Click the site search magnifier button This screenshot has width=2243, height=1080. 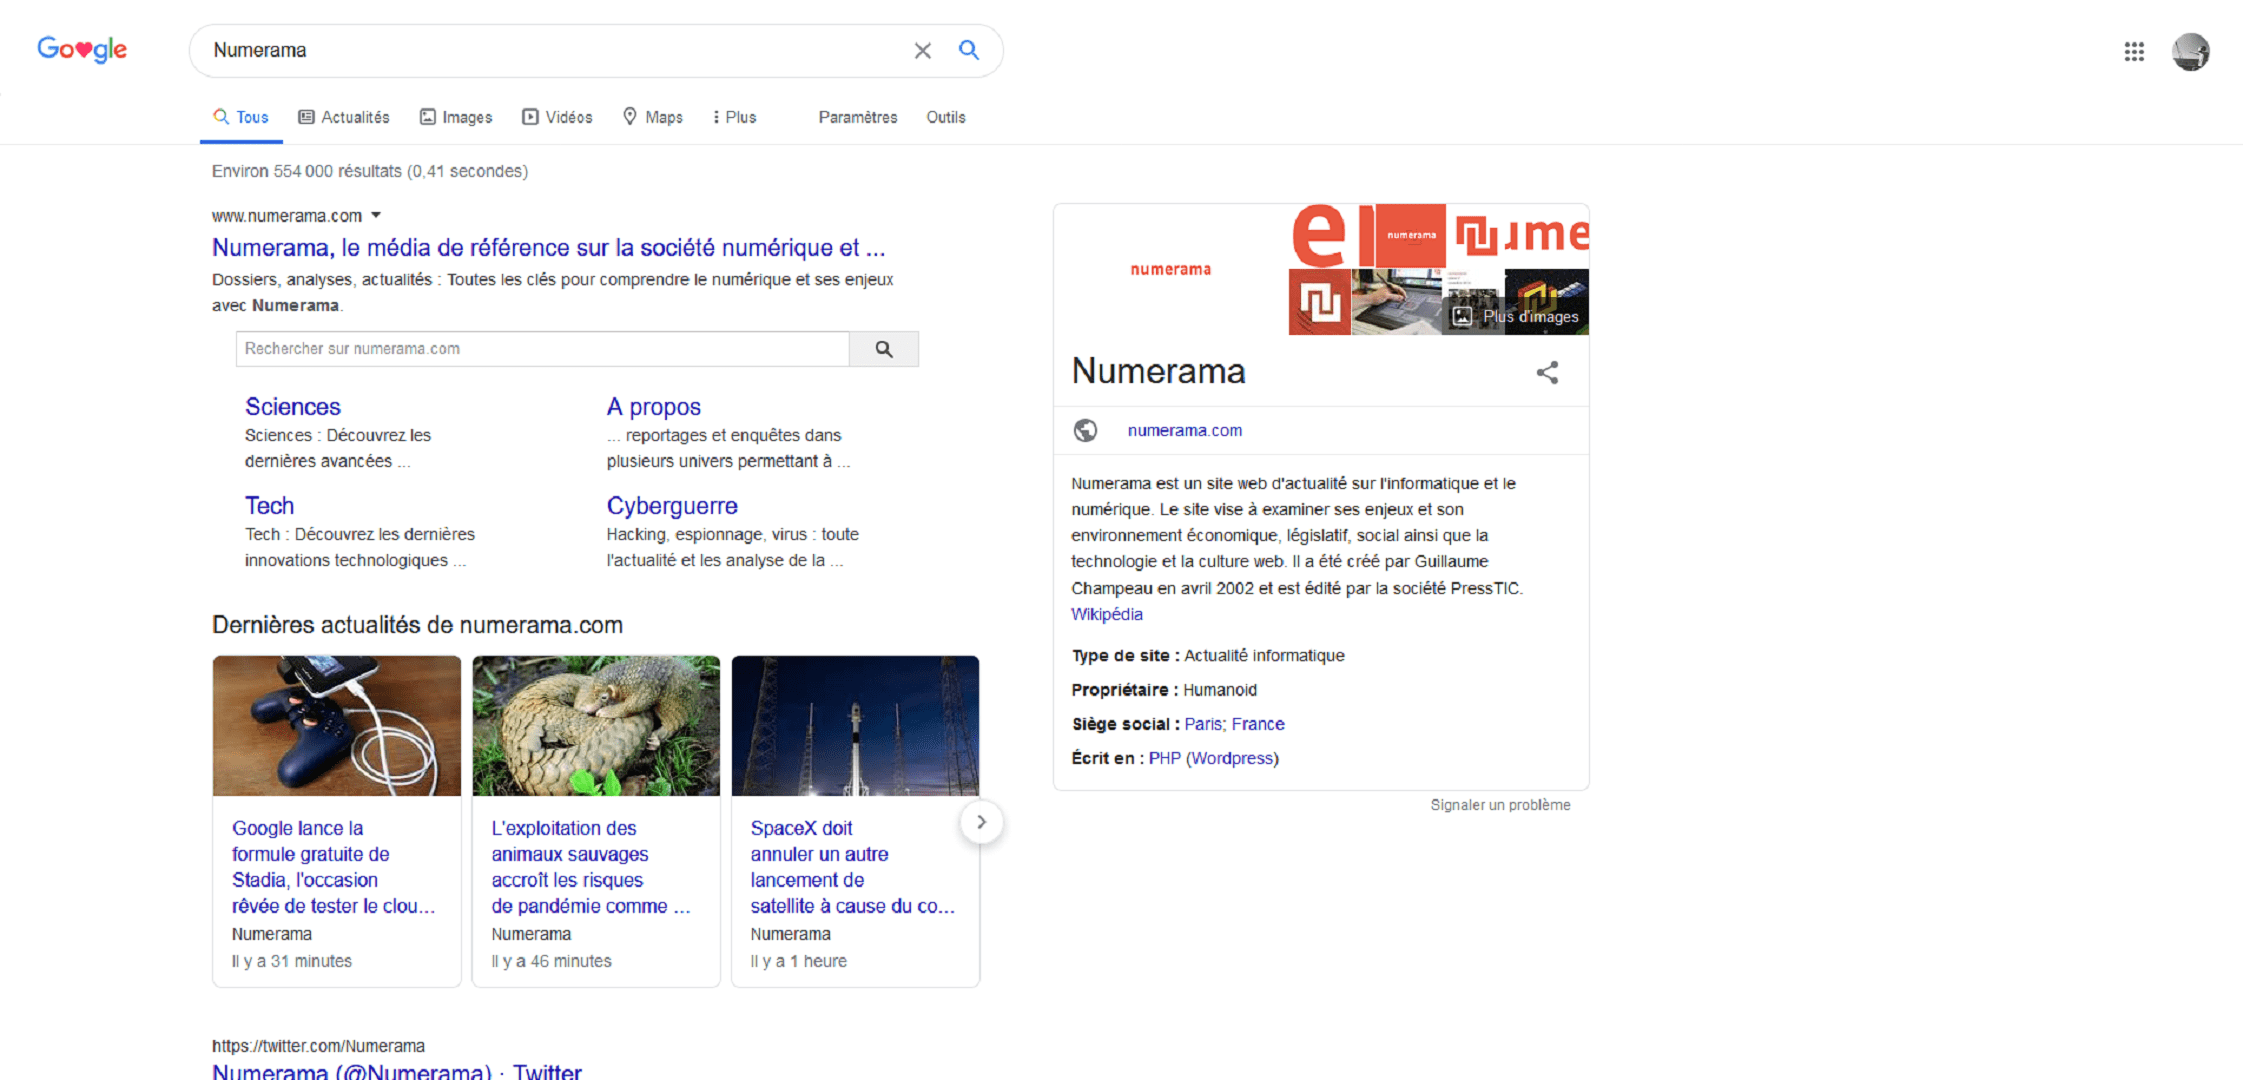[x=884, y=349]
